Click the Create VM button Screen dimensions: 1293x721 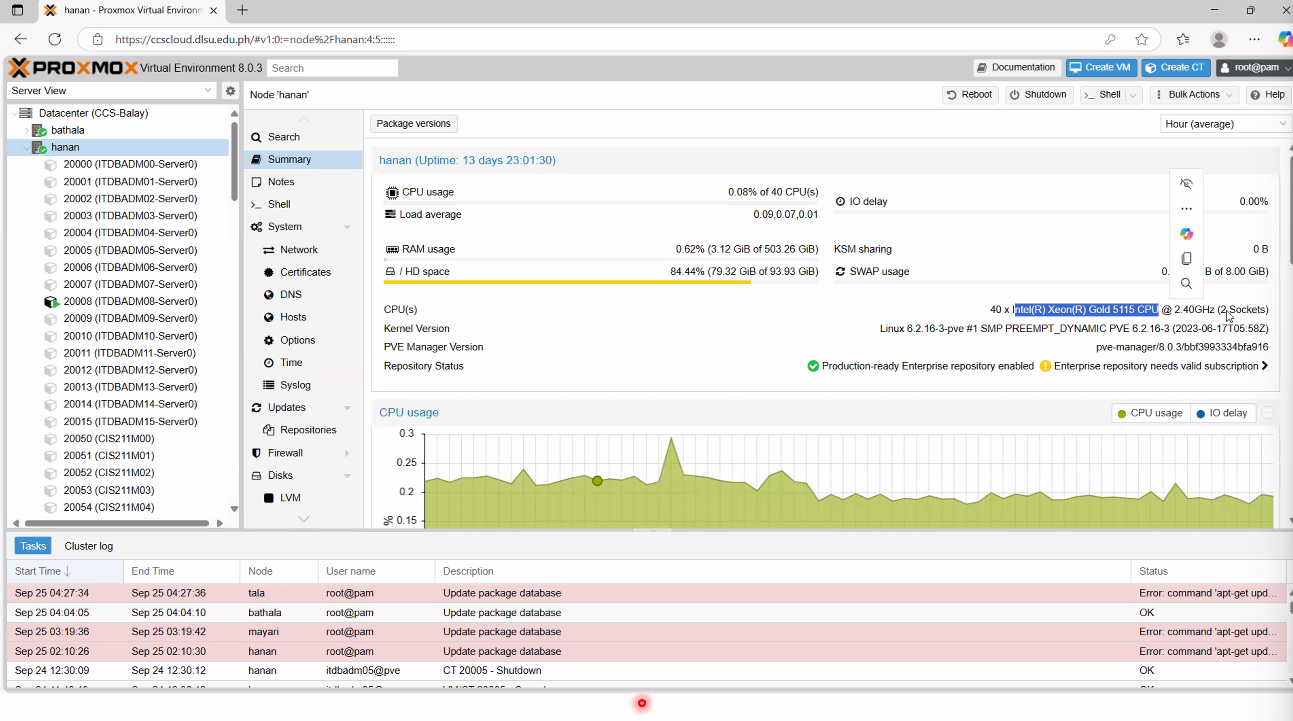[x=1100, y=68]
